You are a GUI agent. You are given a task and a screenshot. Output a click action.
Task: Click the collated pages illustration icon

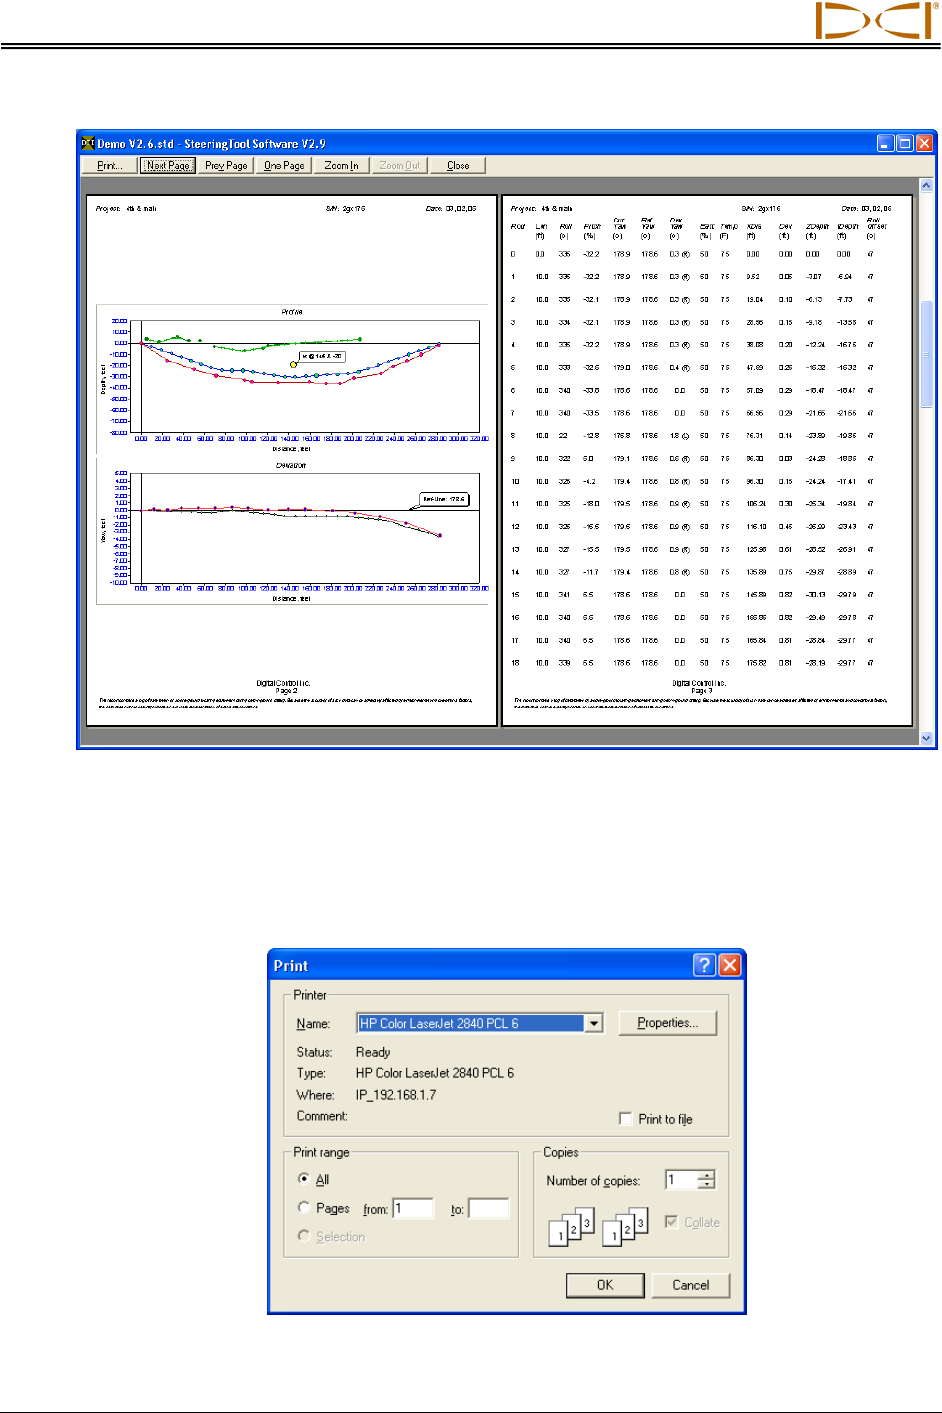click(598, 1228)
